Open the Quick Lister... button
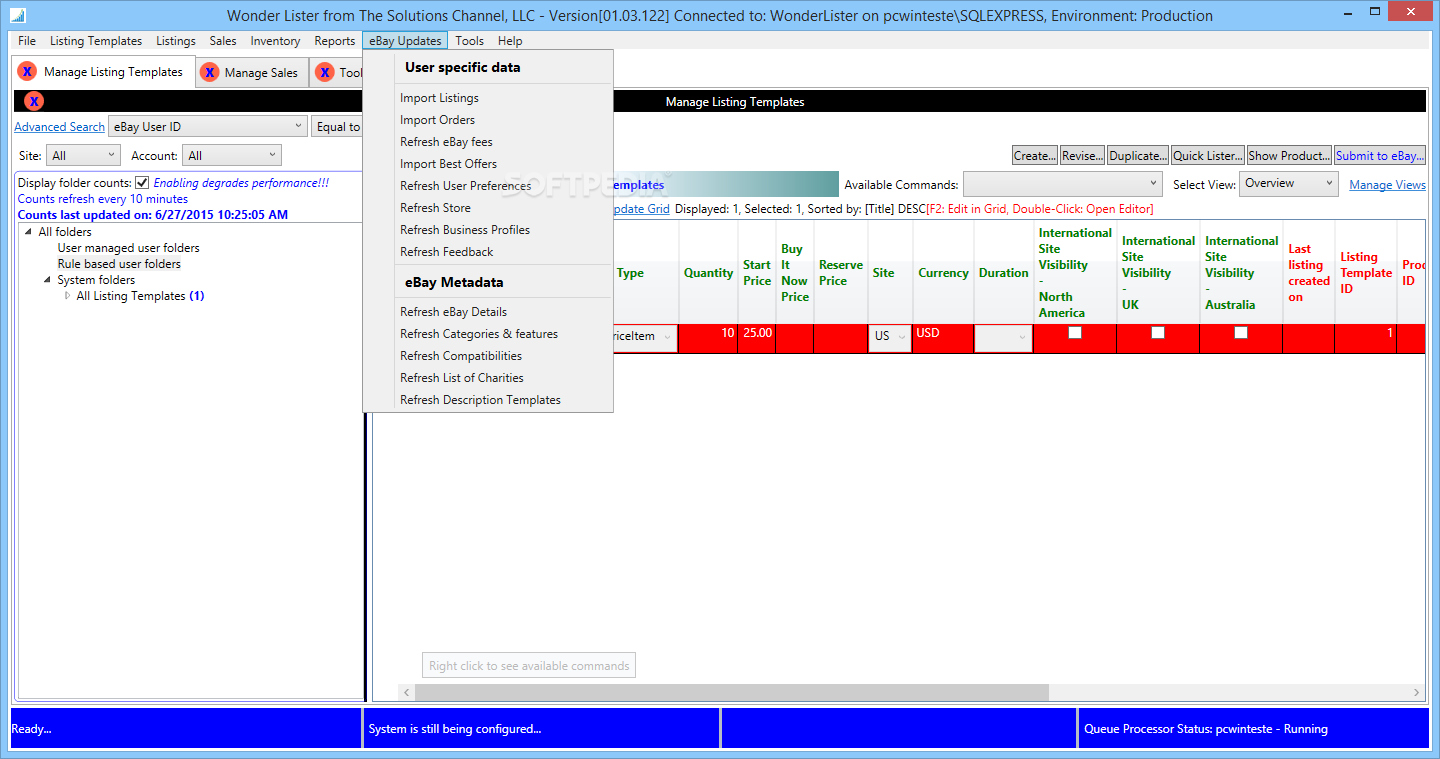 [1208, 156]
